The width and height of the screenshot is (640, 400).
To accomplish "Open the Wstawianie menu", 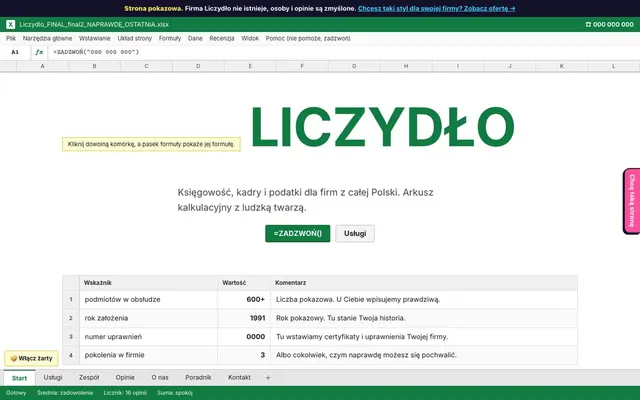I will pos(95,38).
